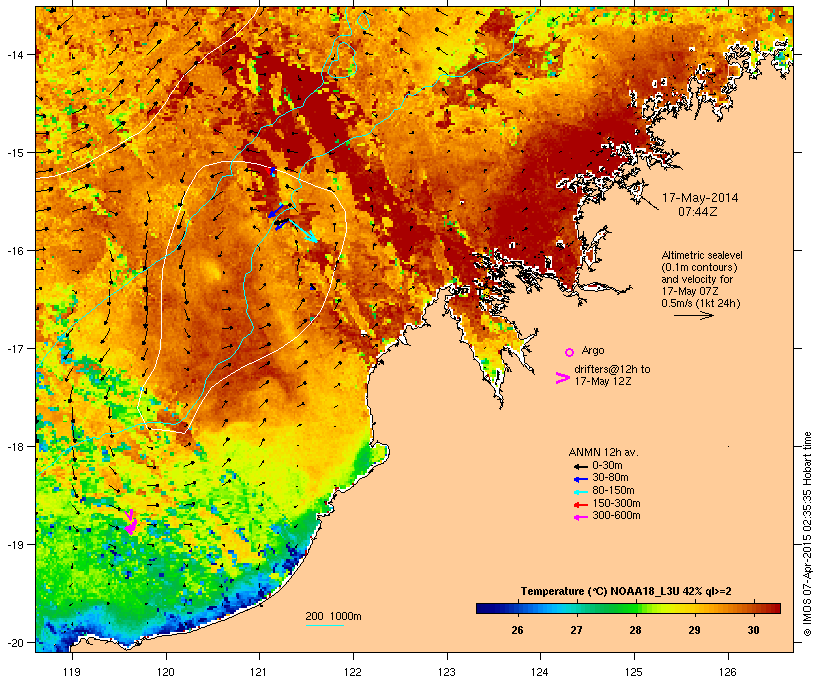Click the latitude axis label -18

pos(15,447)
